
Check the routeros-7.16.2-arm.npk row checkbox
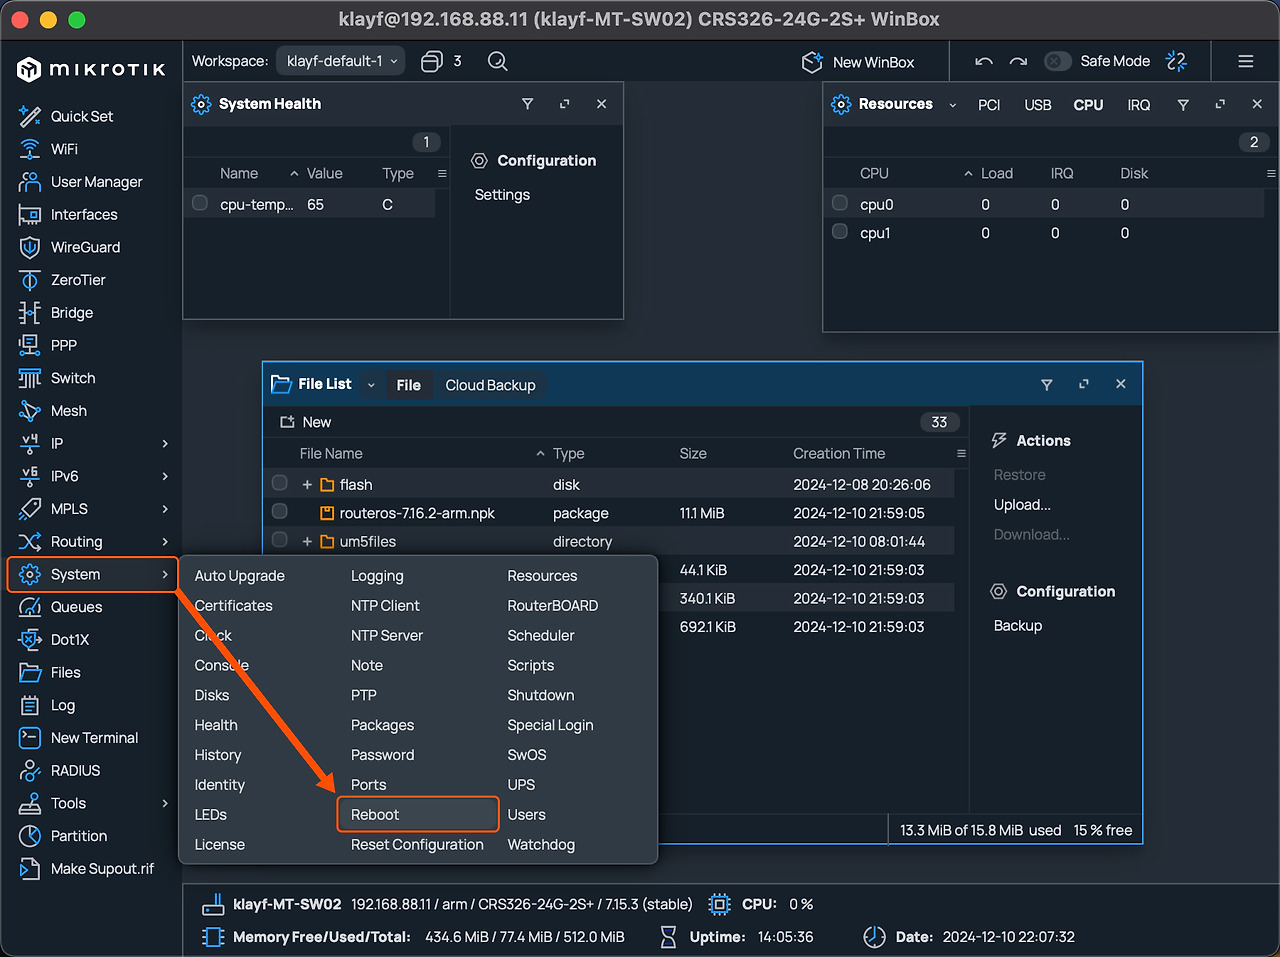pyautogui.click(x=280, y=512)
